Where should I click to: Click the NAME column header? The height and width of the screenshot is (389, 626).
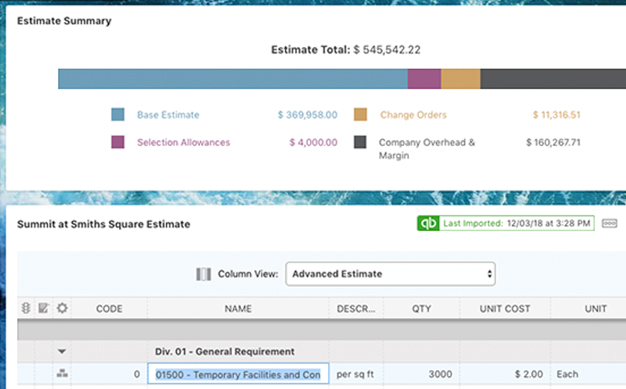(x=238, y=309)
